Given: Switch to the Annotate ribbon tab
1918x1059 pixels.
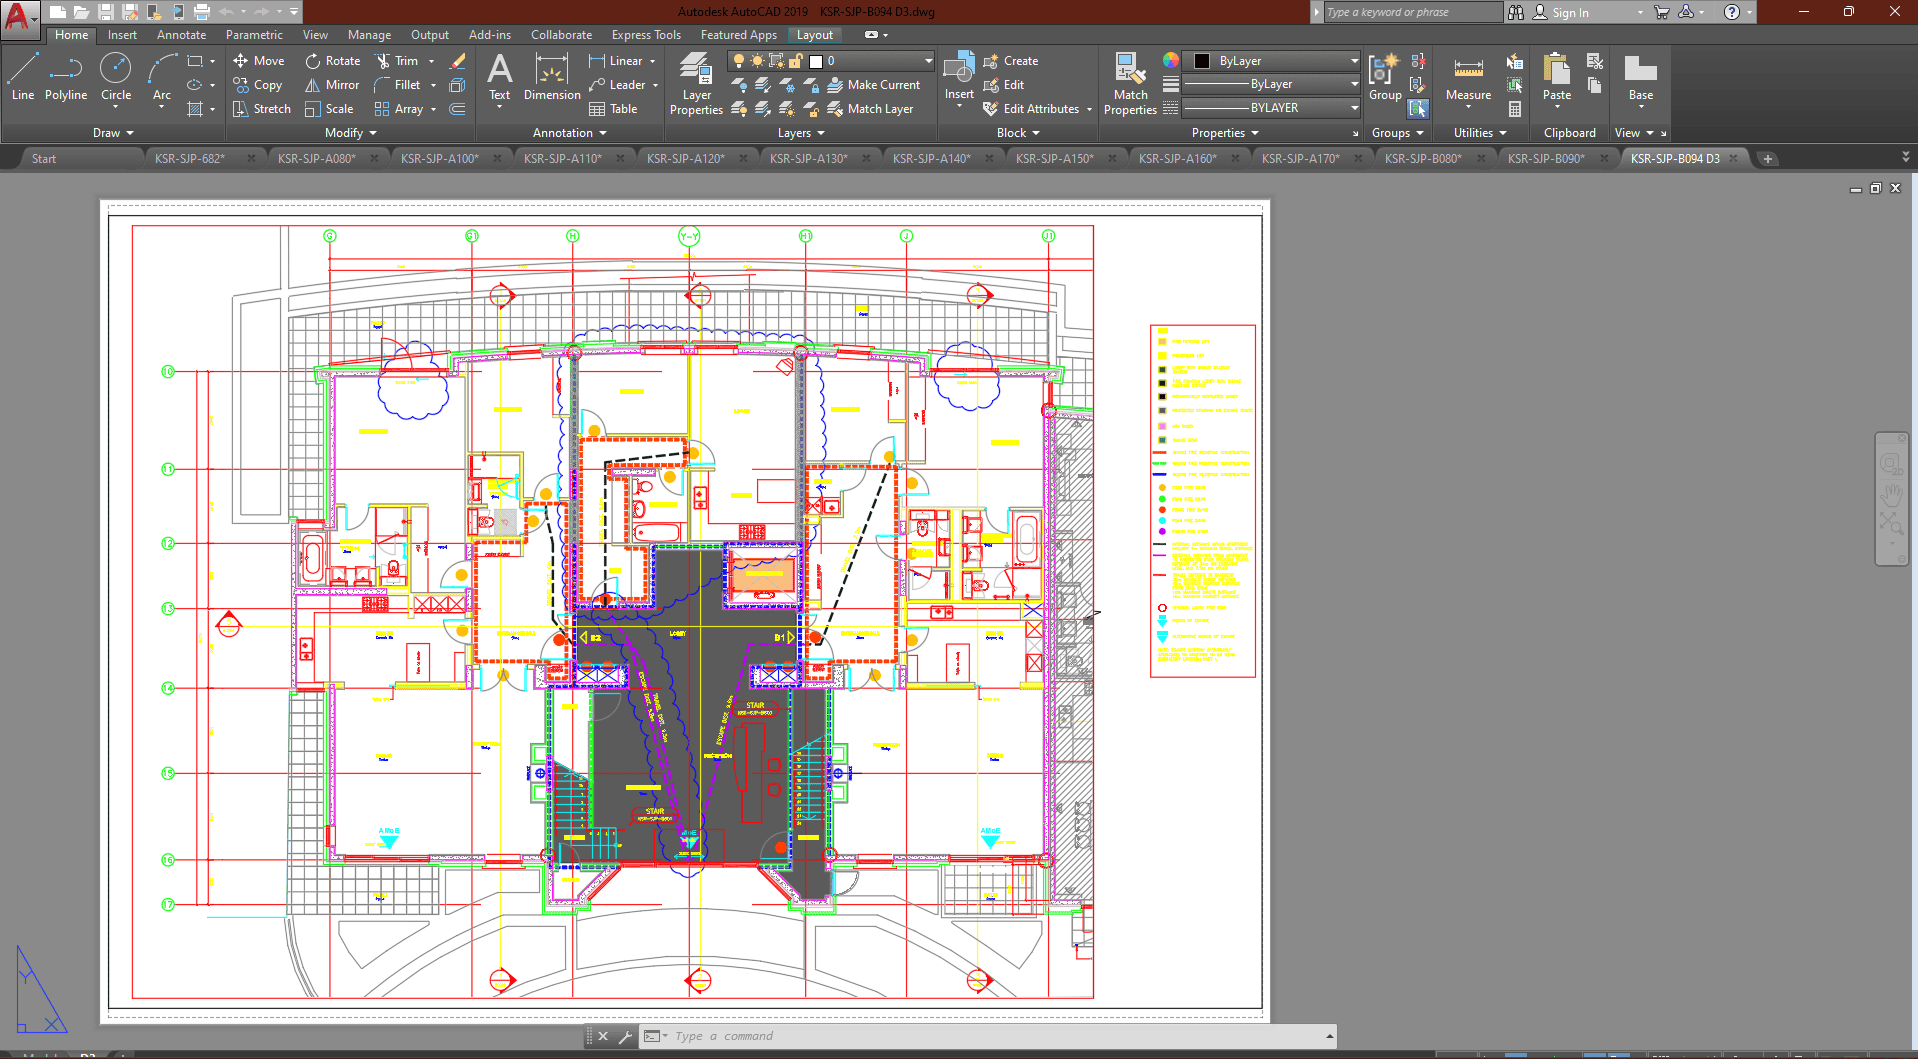Looking at the screenshot, I should pyautogui.click(x=181, y=35).
